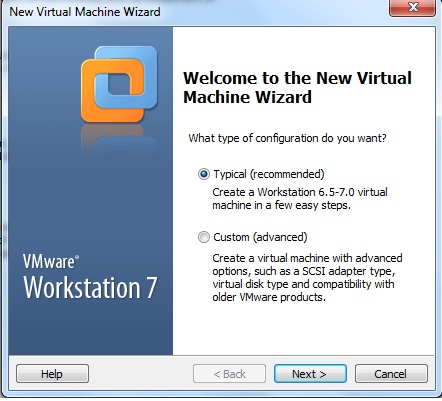Image resolution: width=442 pixels, height=401 pixels.
Task: Close the New Virtual Machine Wizard window
Action: (x=412, y=7)
